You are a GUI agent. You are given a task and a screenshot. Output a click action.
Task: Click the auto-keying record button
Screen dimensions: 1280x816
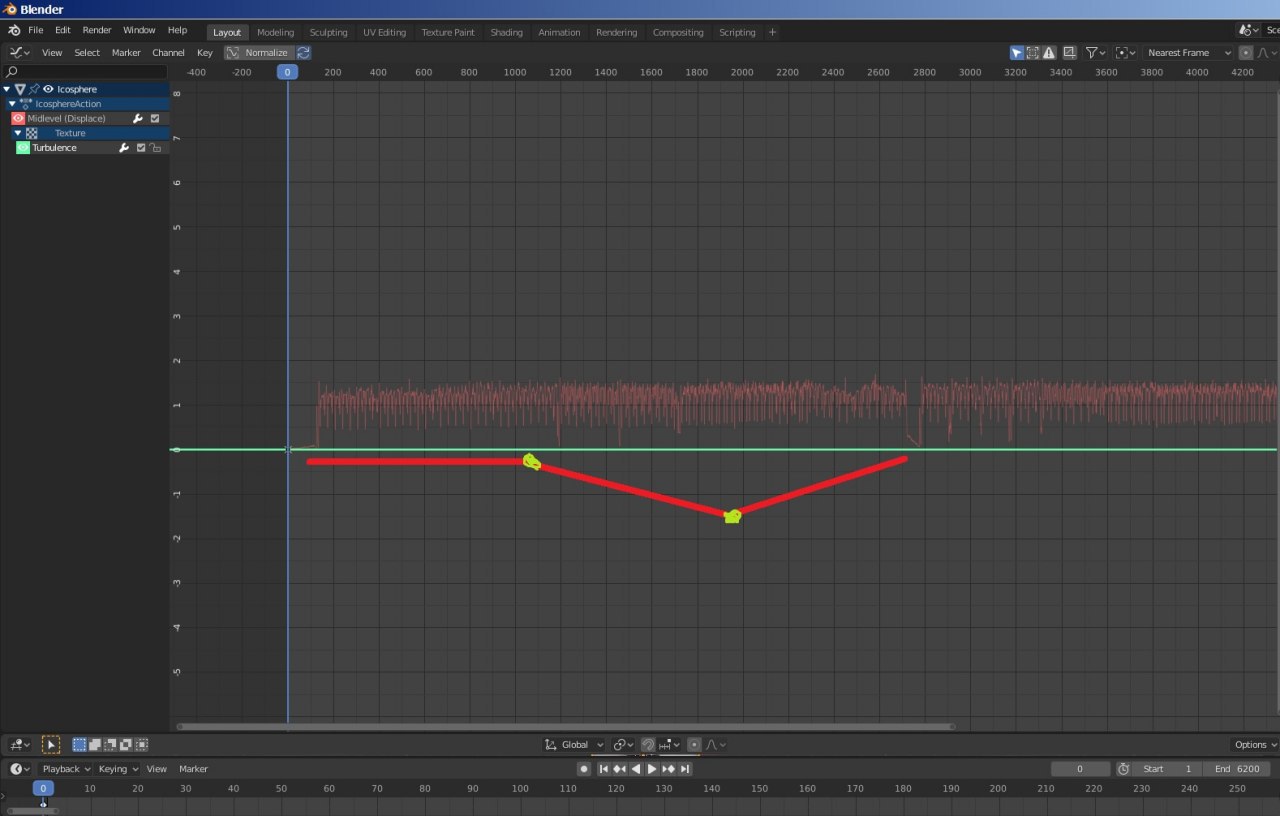[x=584, y=769]
